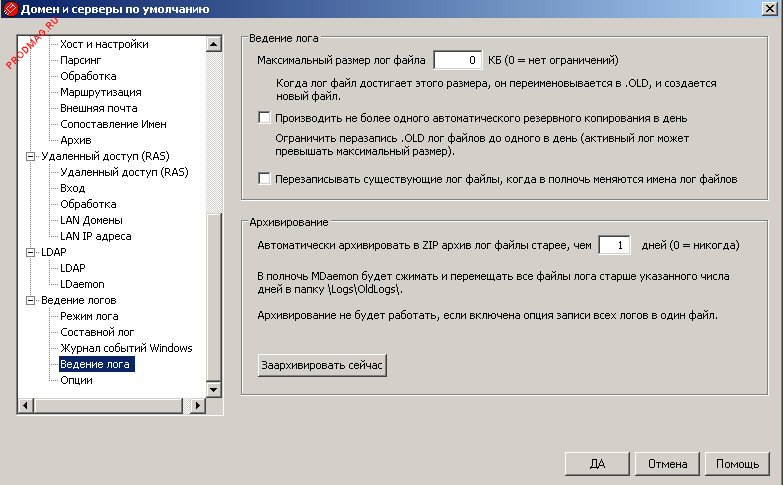Select Хост и настройки in the tree
This screenshot has width=784, height=485.
click(x=104, y=44)
